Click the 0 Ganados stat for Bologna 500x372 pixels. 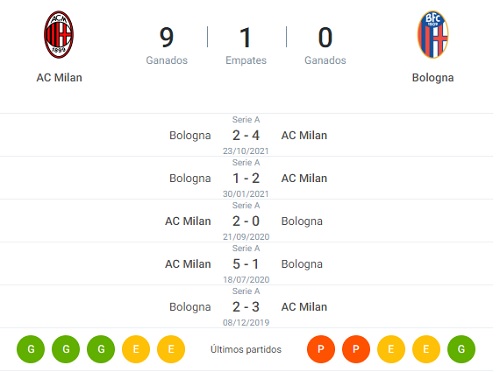click(x=325, y=45)
